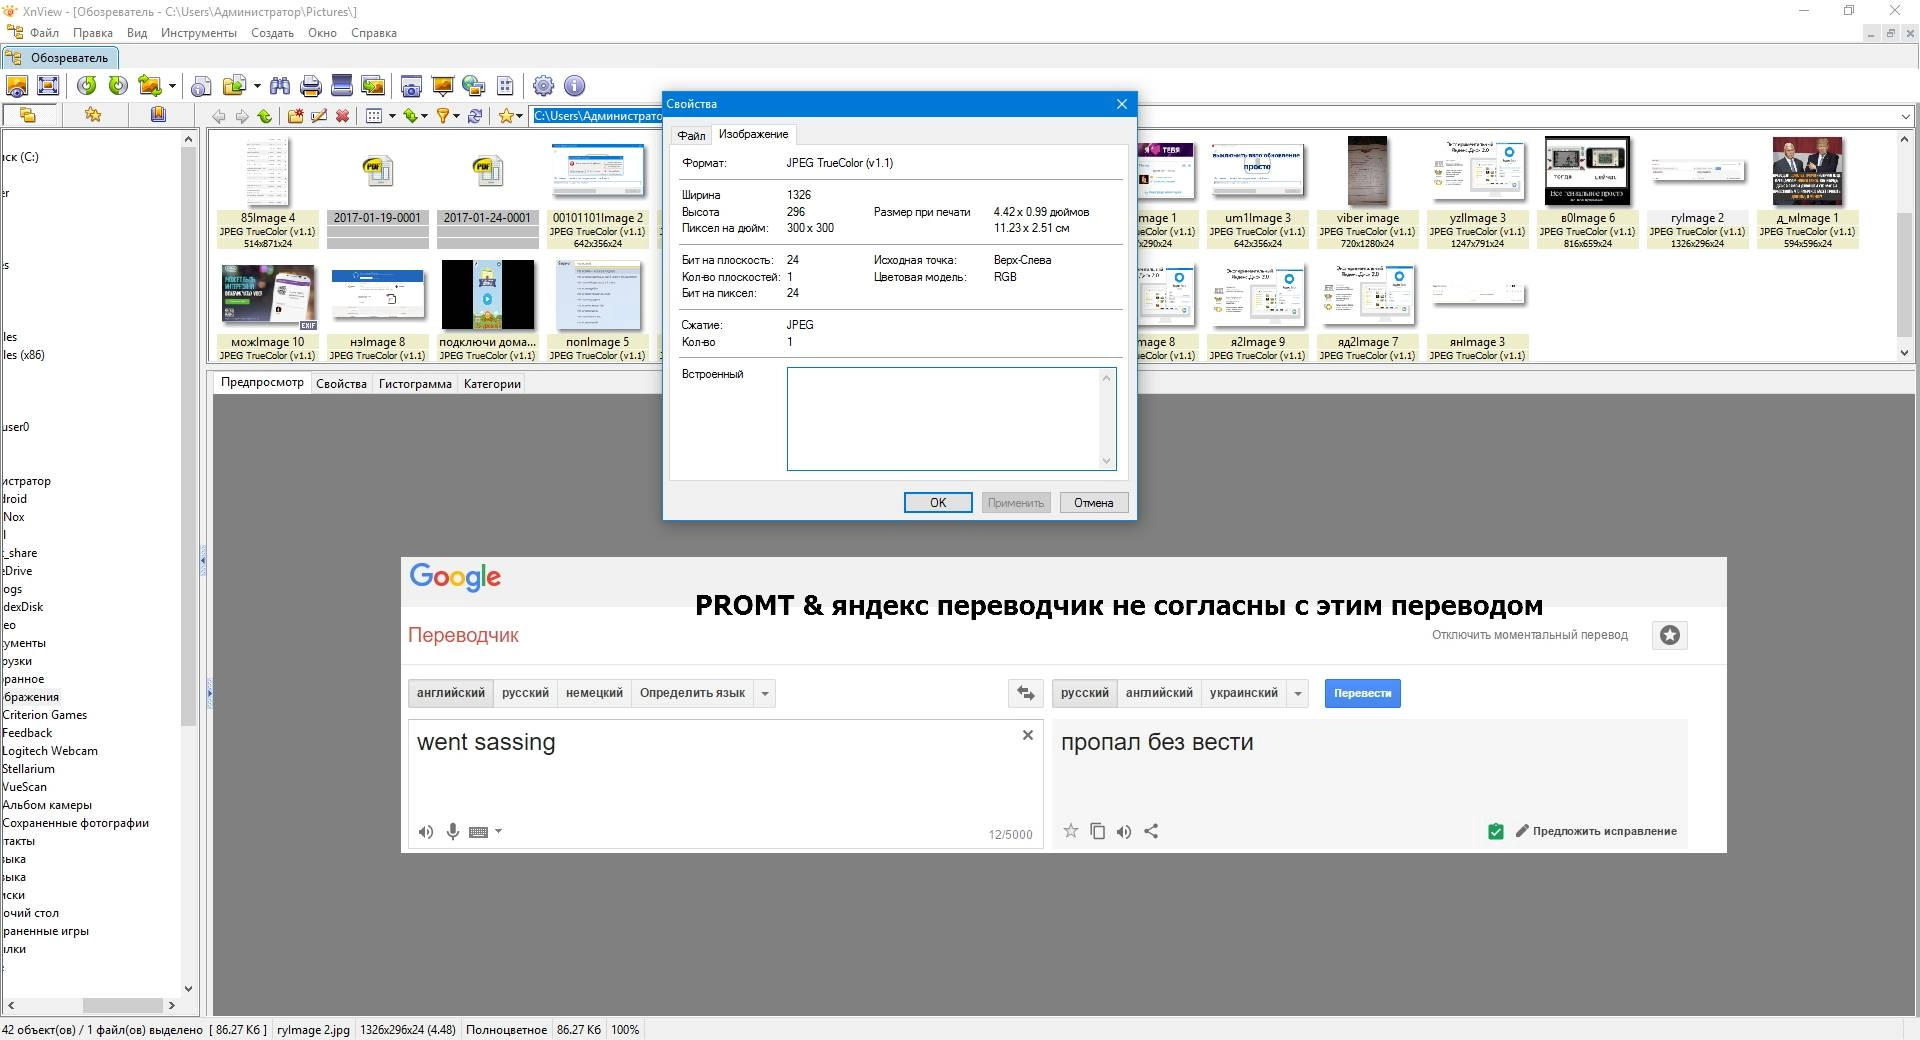
Task: Click the folder tree horizontal scrollbar thumb
Action: (x=122, y=1005)
